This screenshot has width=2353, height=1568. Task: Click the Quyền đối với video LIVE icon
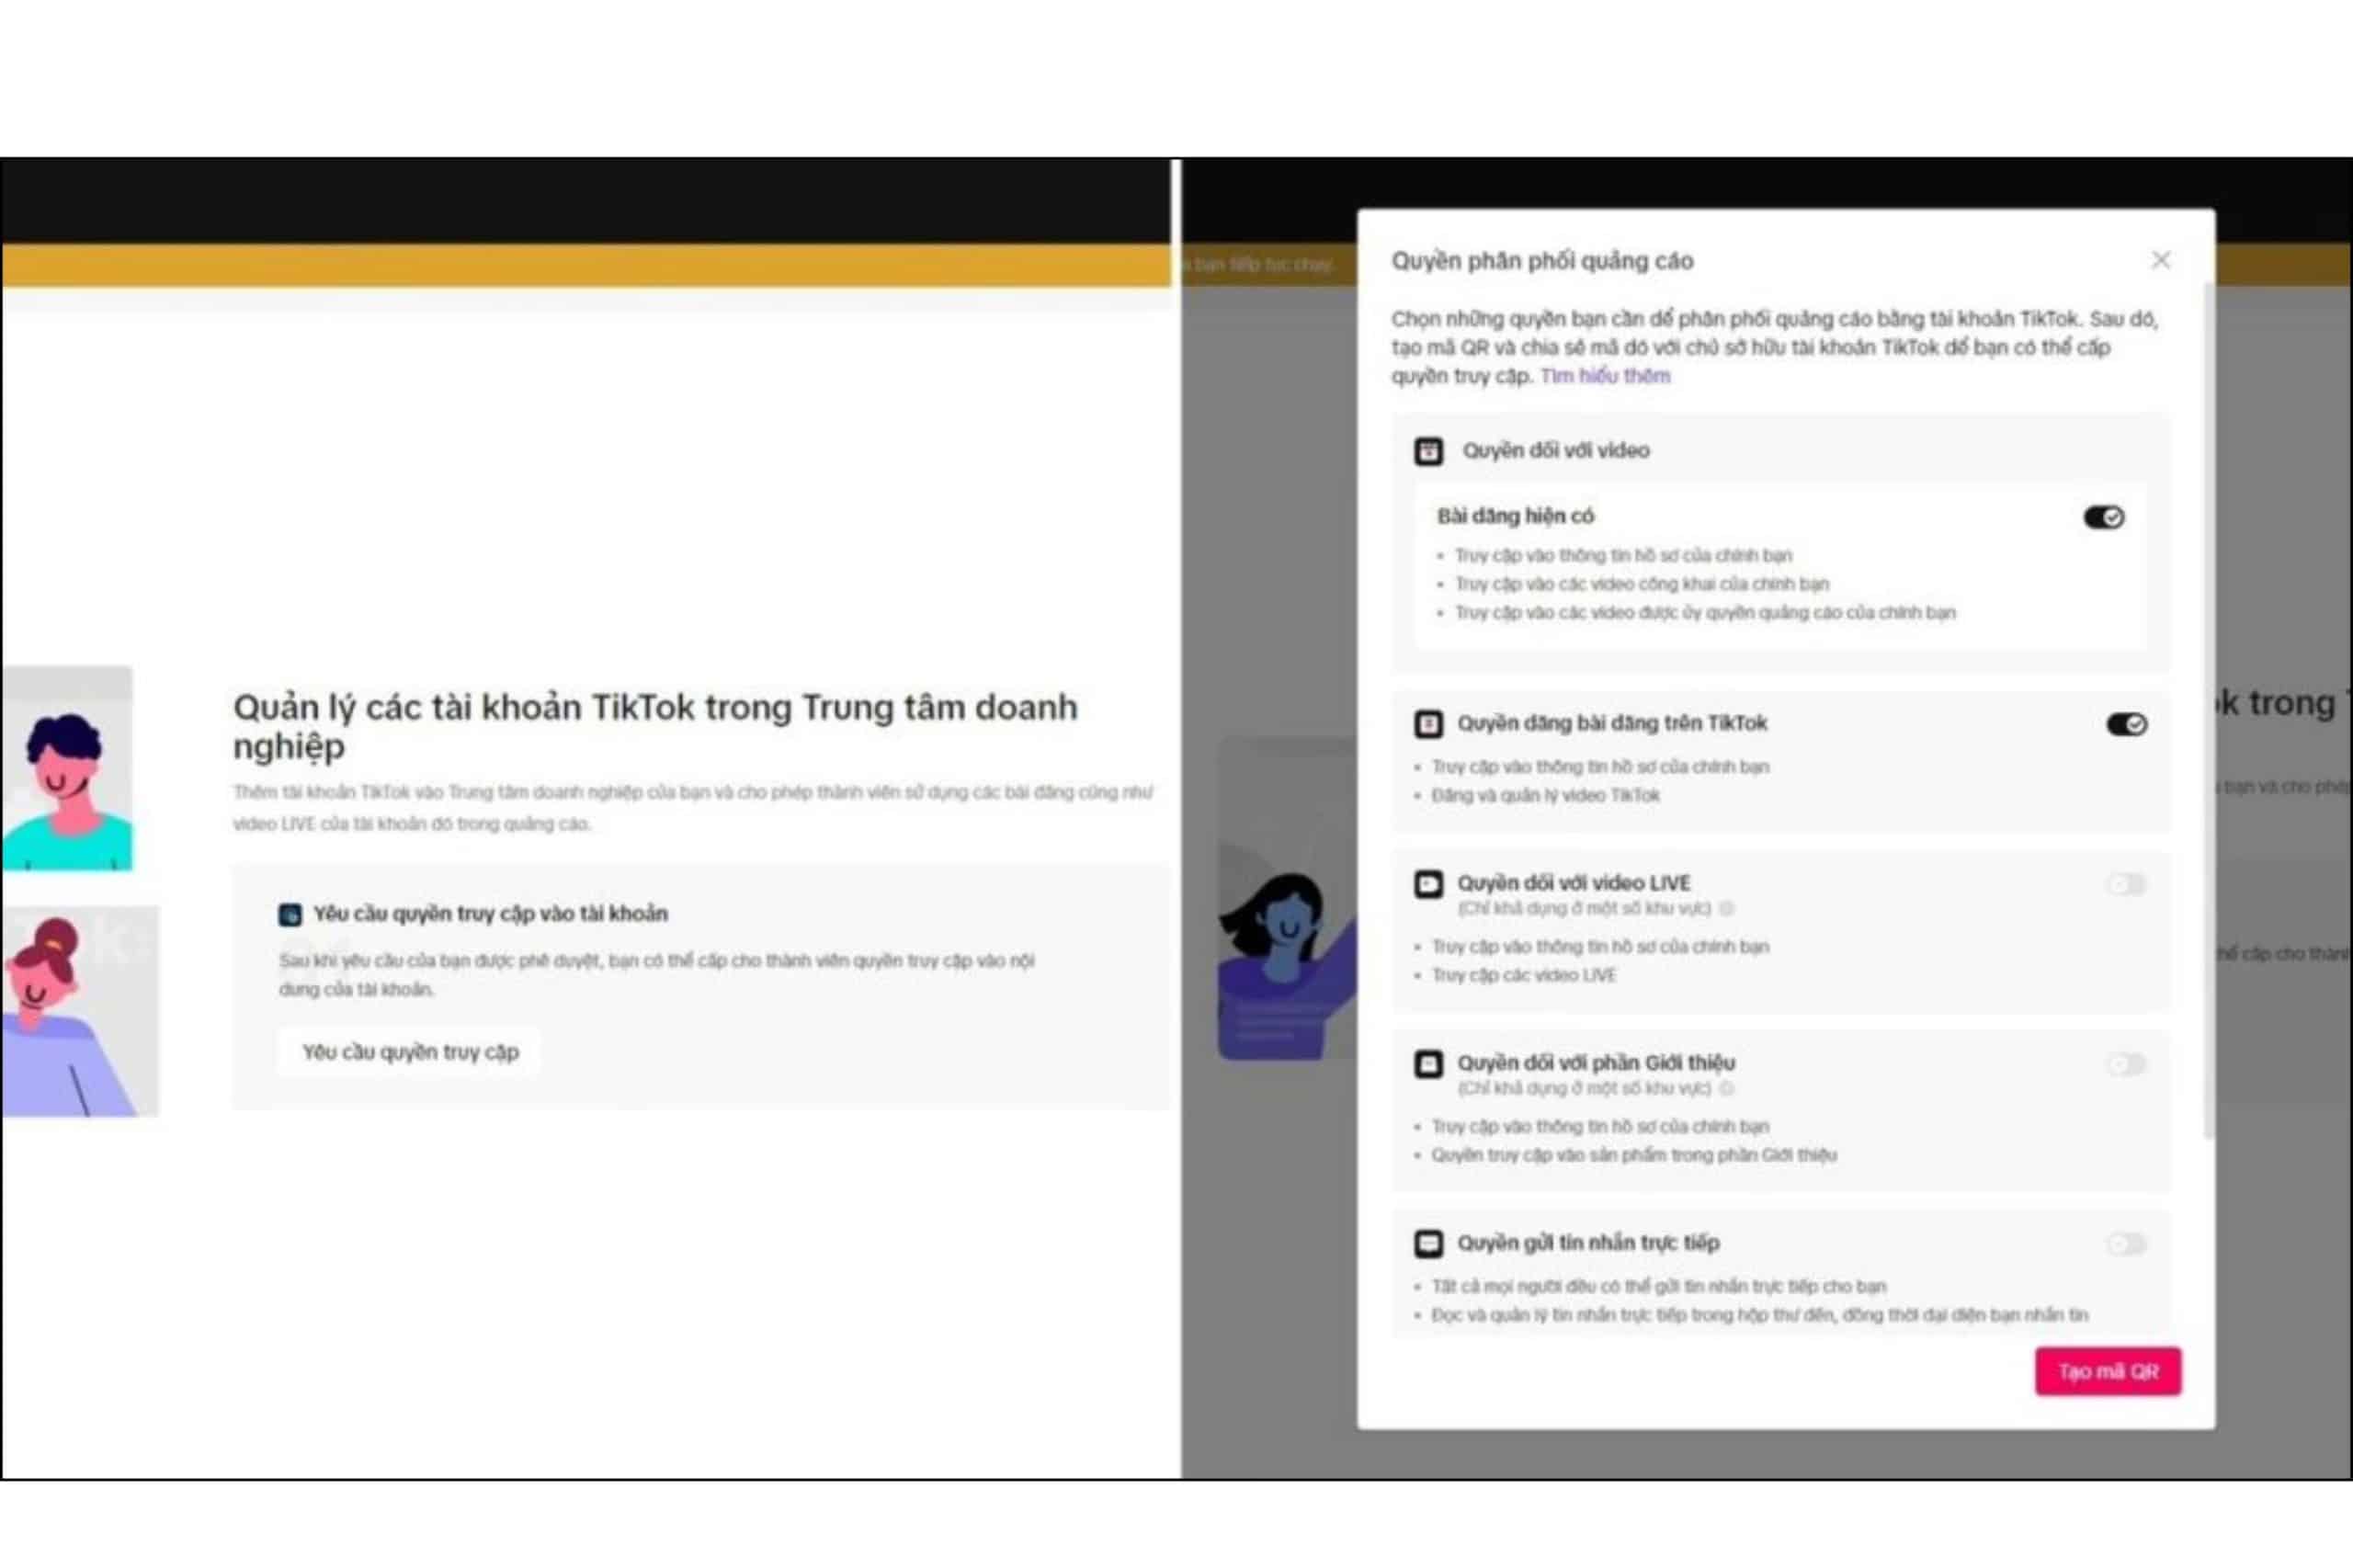pyautogui.click(x=1428, y=884)
